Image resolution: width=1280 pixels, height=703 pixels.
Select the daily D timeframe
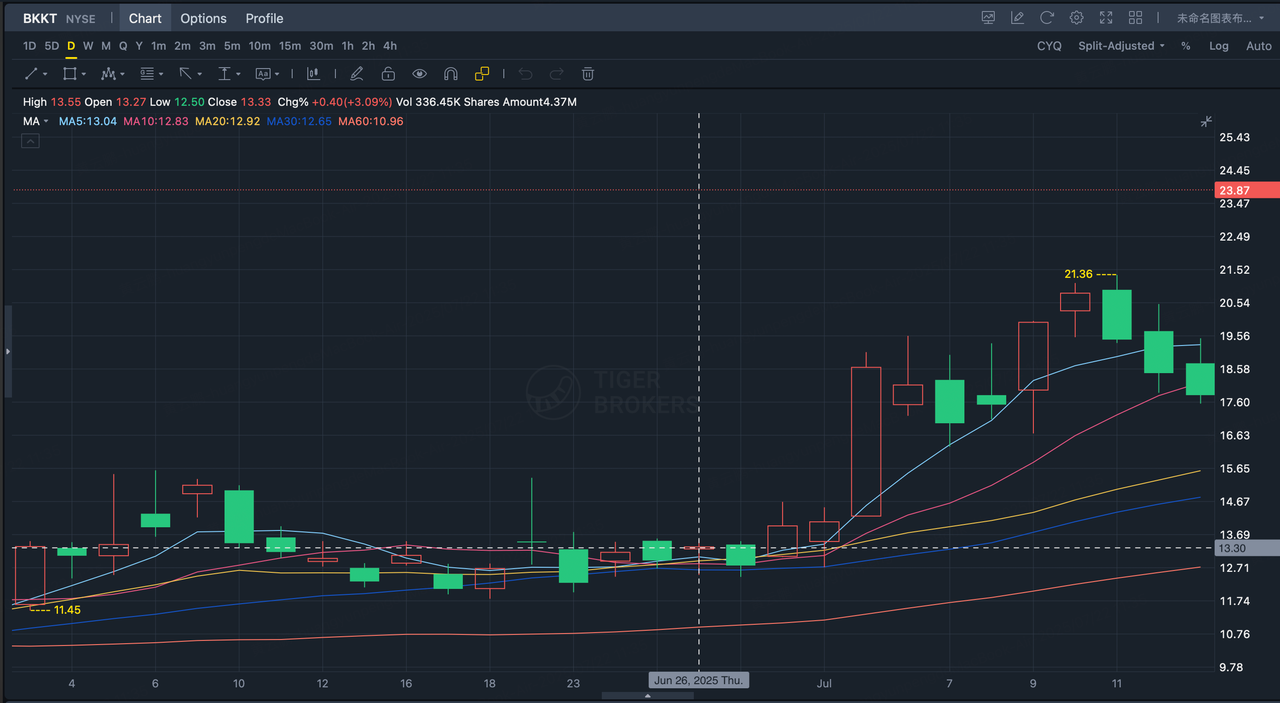(x=71, y=46)
